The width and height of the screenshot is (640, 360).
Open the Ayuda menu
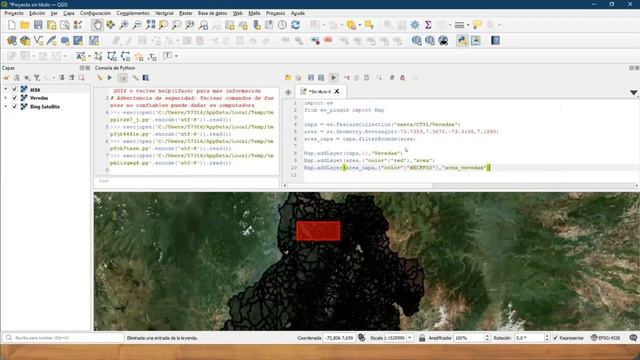coord(298,13)
